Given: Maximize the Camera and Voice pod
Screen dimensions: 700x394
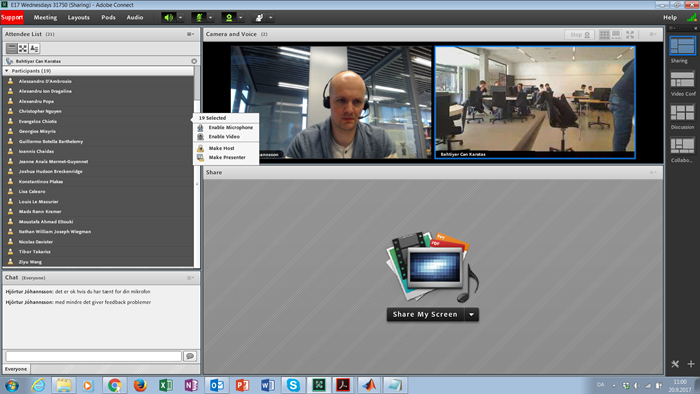Looking at the screenshot, I should pos(630,34).
